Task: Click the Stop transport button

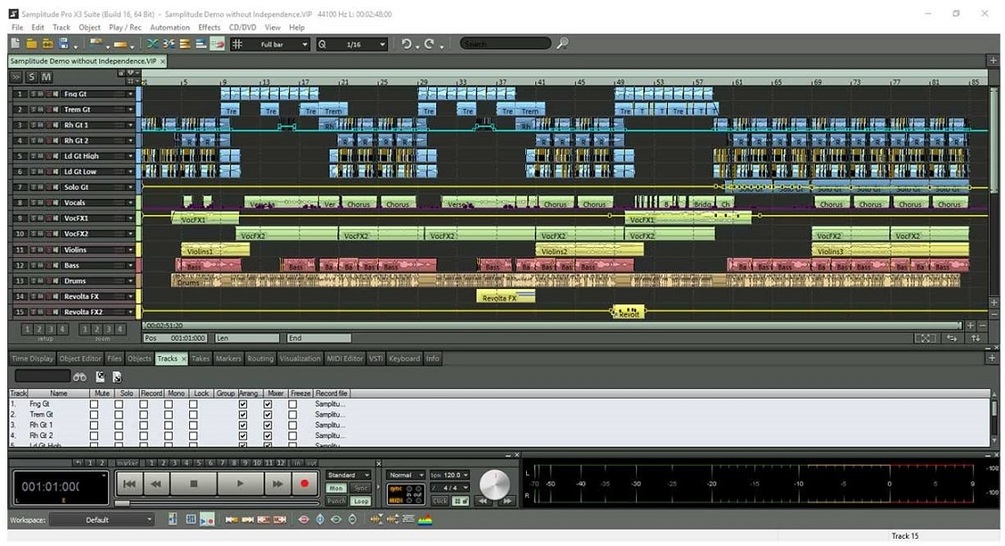Action: coord(194,484)
